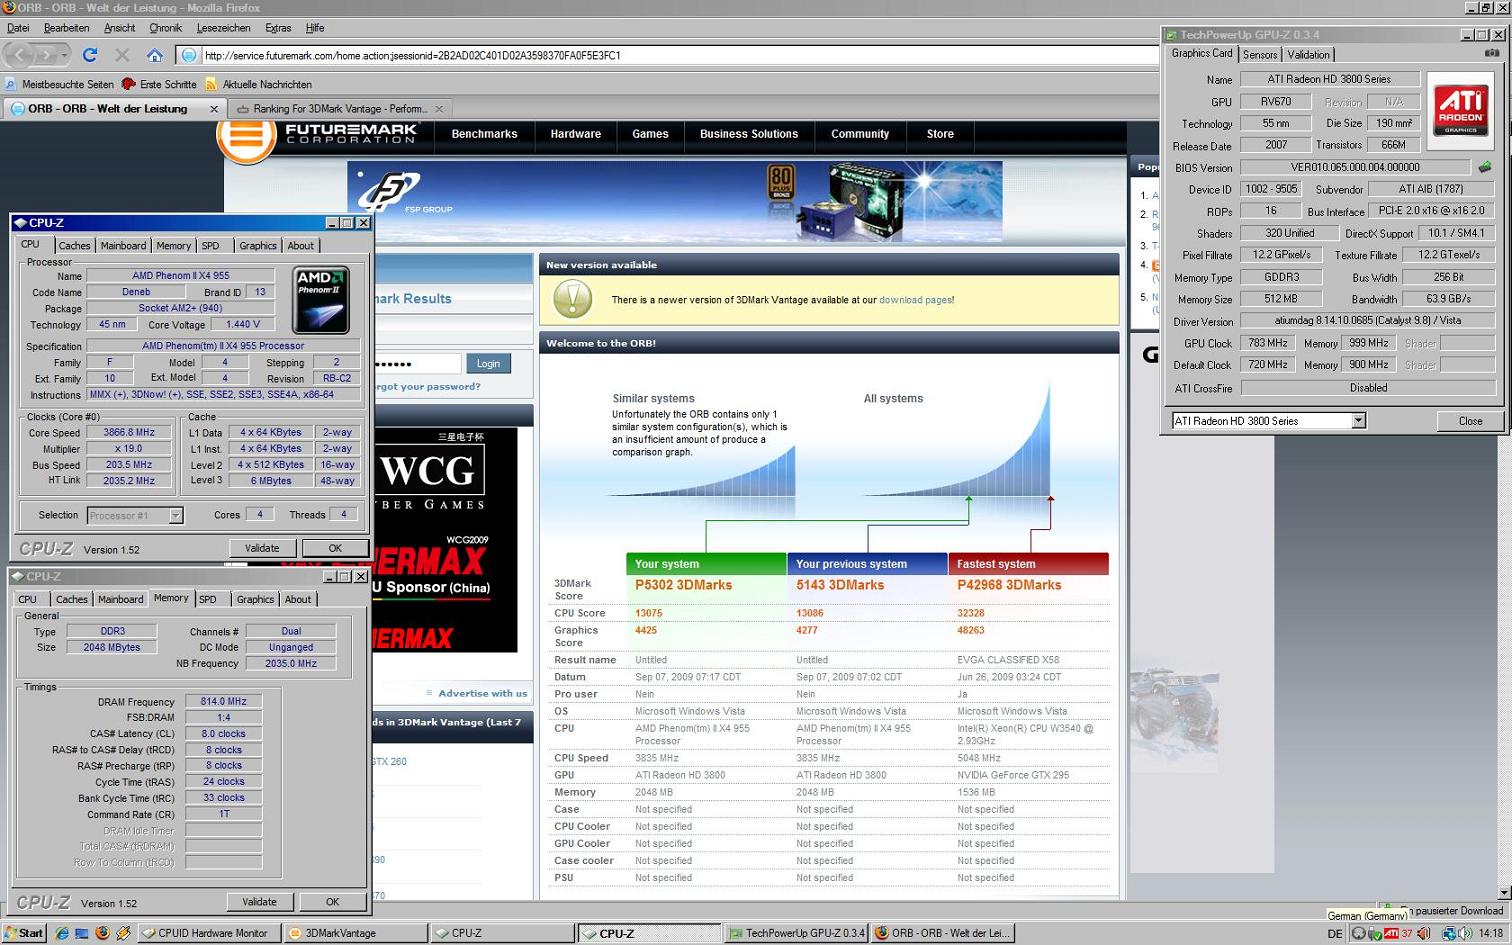
Task: Click the Close button in GPU-Z
Action: [x=1470, y=421]
